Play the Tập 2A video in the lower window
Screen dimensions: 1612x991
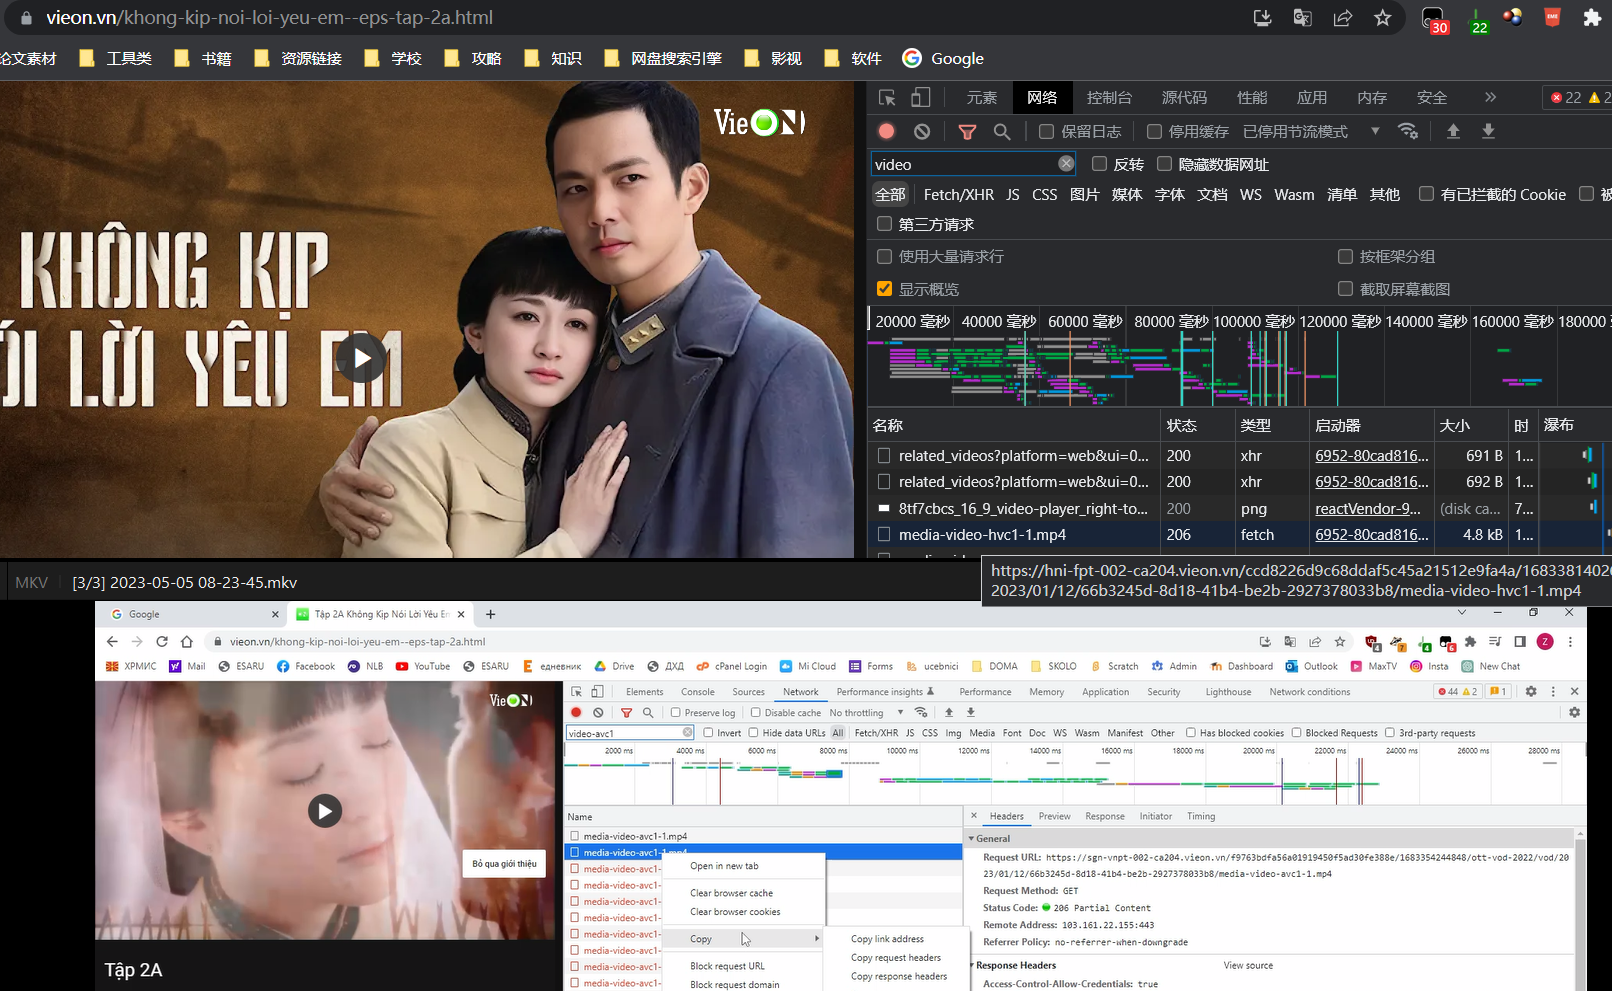(x=324, y=811)
